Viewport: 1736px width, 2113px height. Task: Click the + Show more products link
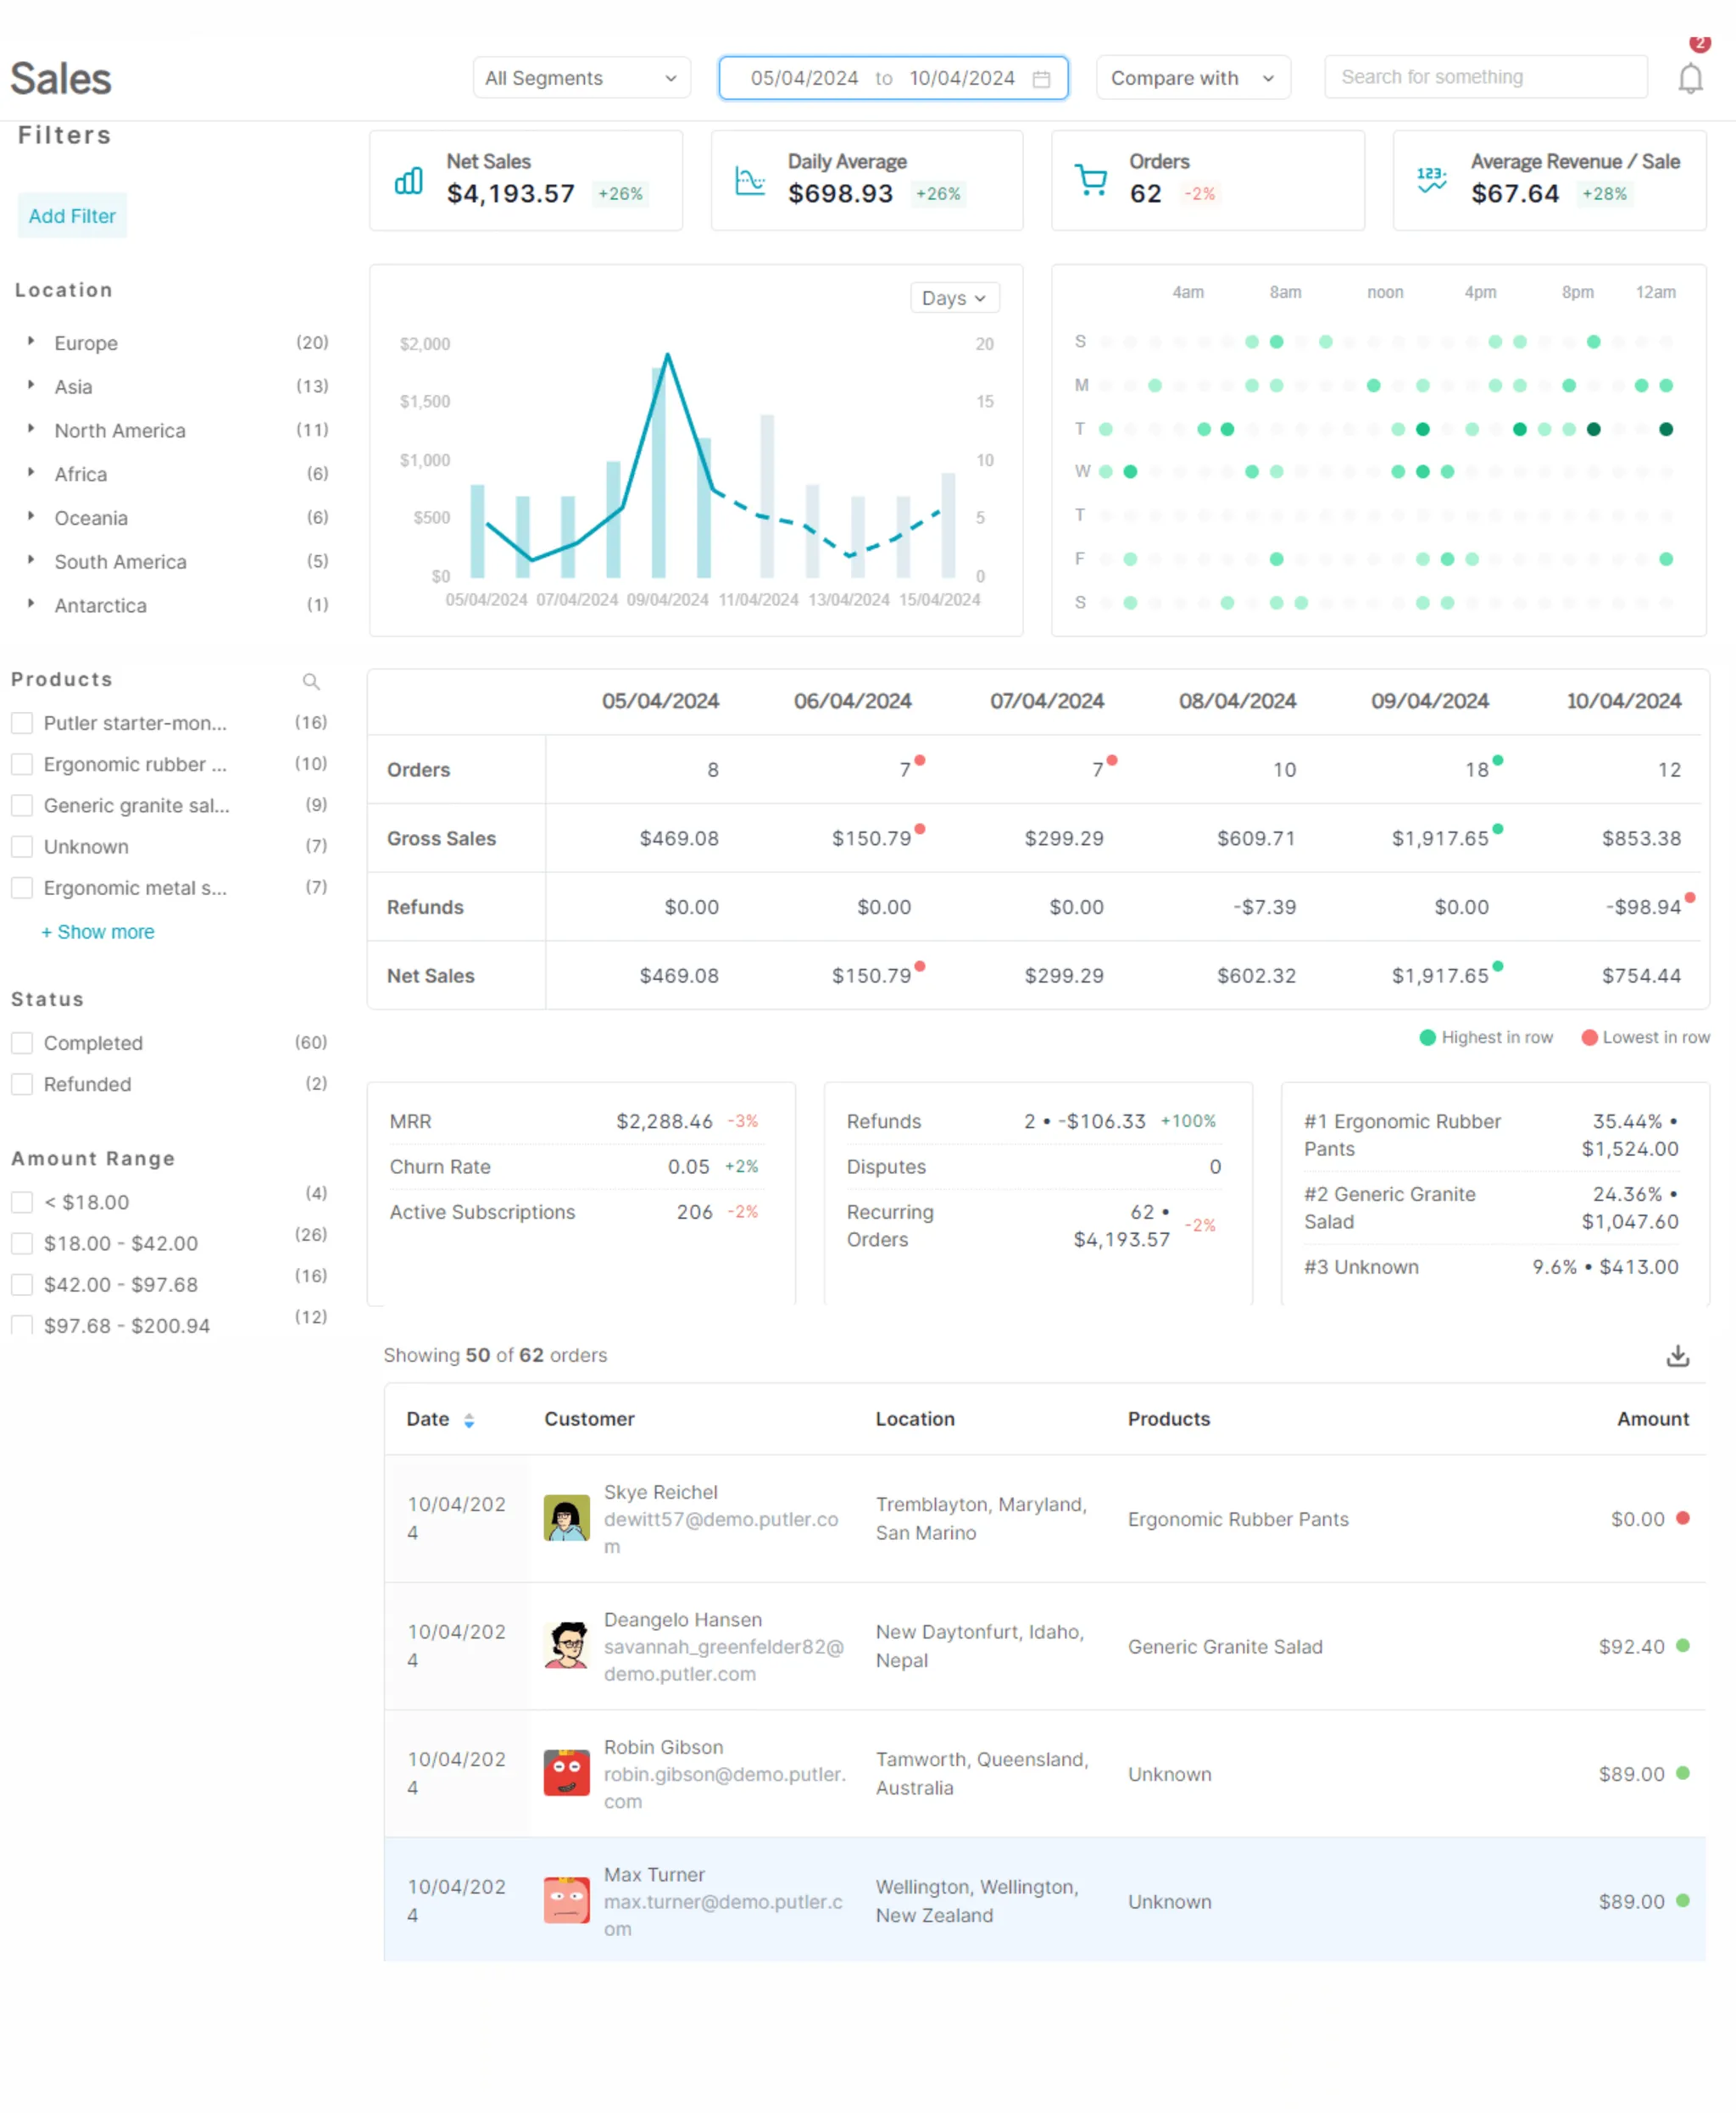(98, 932)
